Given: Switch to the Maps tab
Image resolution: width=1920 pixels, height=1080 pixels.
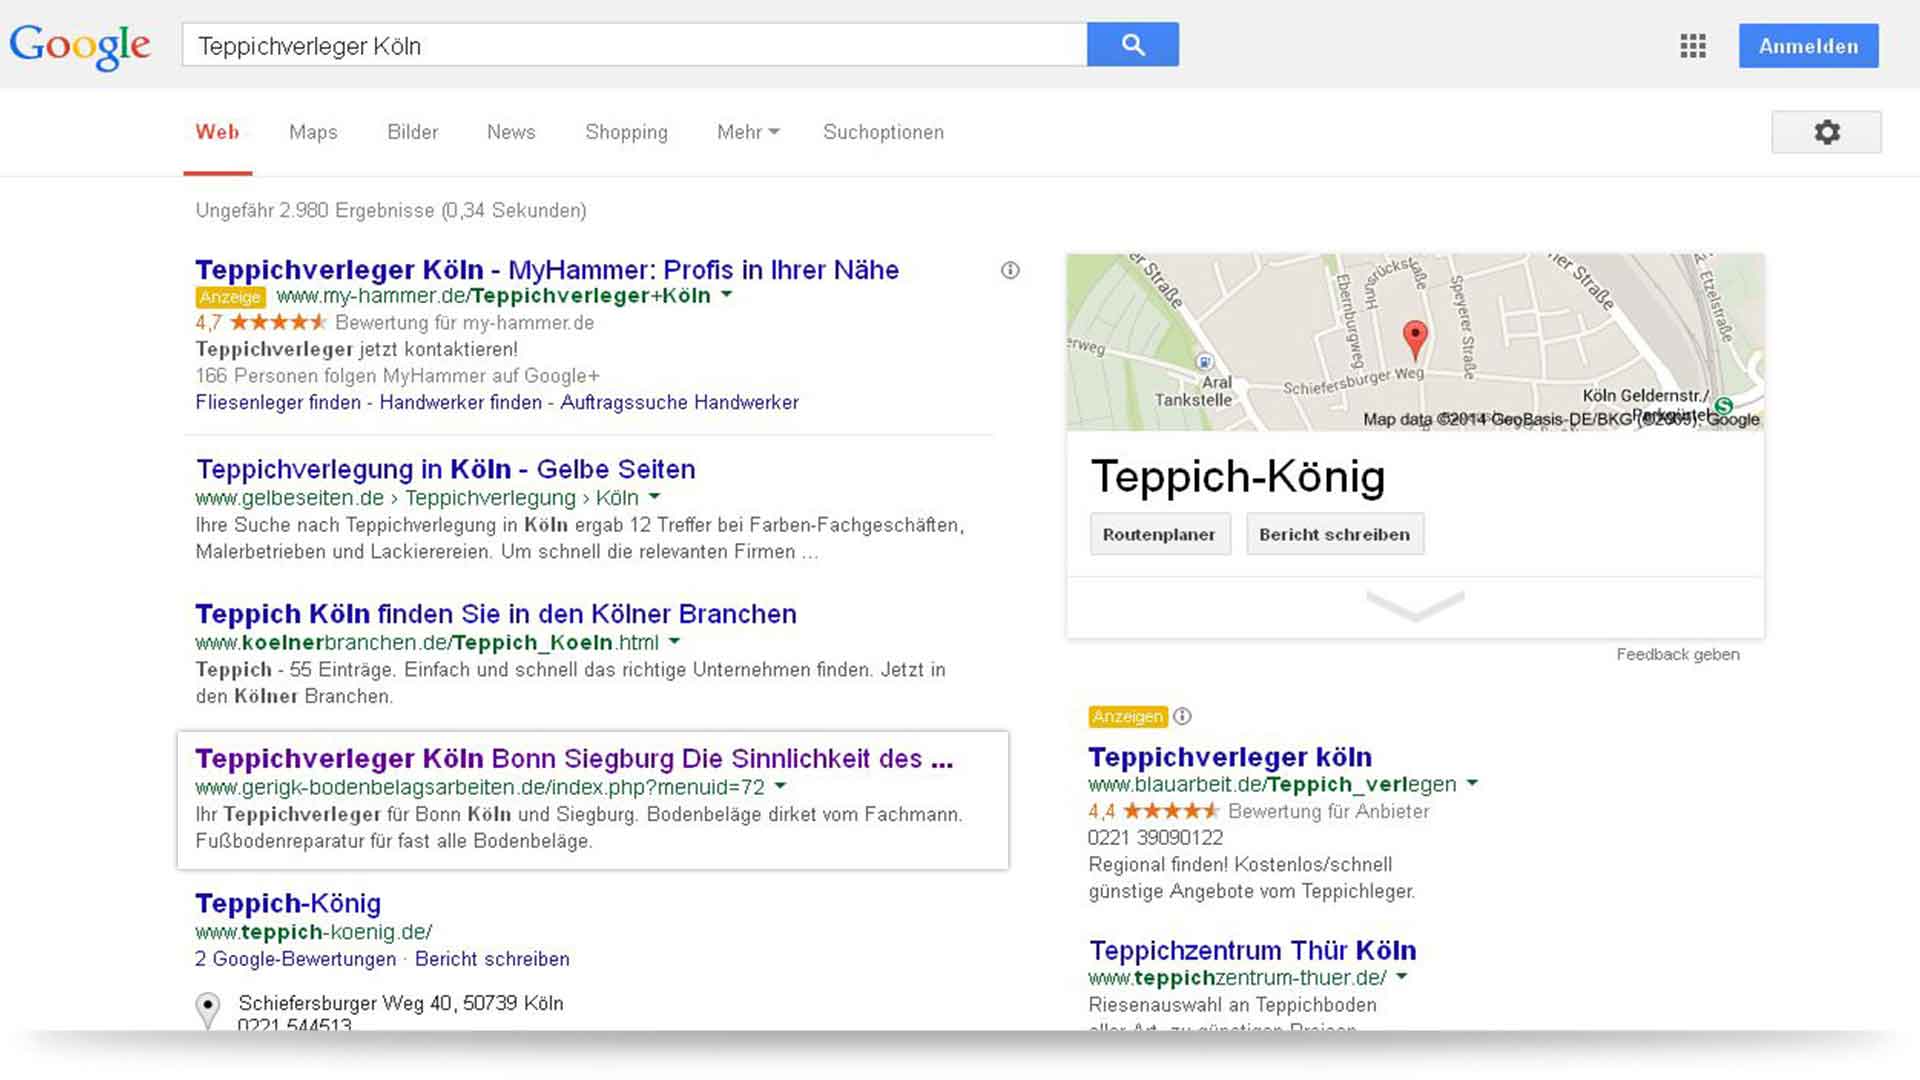Looking at the screenshot, I should pyautogui.click(x=313, y=132).
